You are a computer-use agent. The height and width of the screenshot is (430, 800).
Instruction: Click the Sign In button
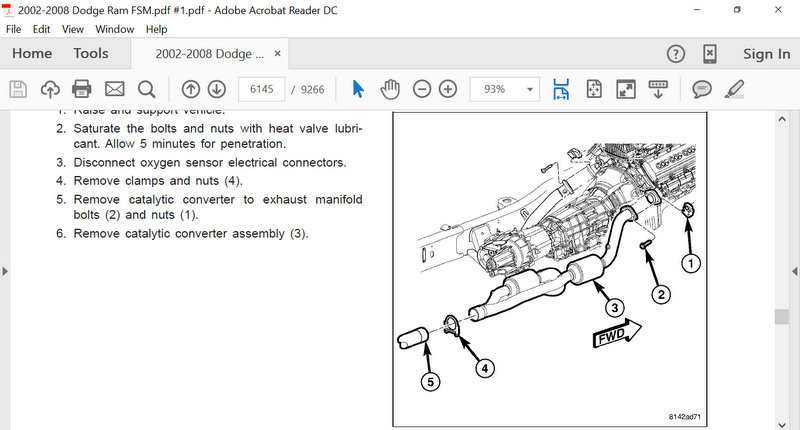pyautogui.click(x=766, y=54)
